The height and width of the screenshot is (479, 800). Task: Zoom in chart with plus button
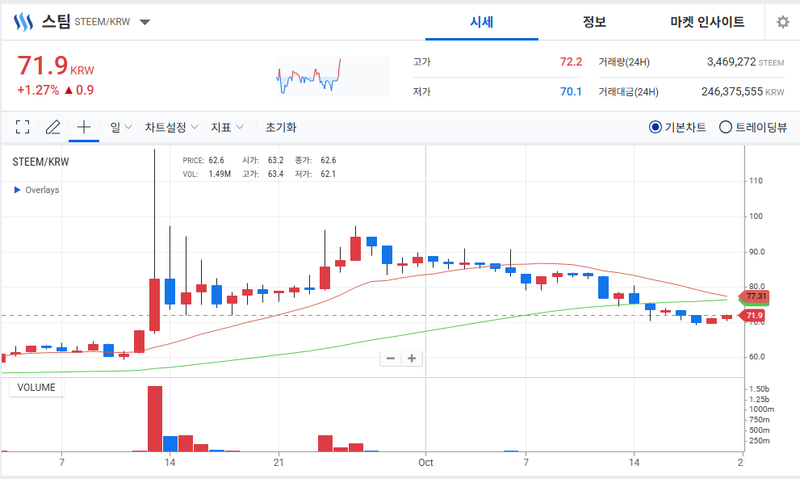(412, 359)
